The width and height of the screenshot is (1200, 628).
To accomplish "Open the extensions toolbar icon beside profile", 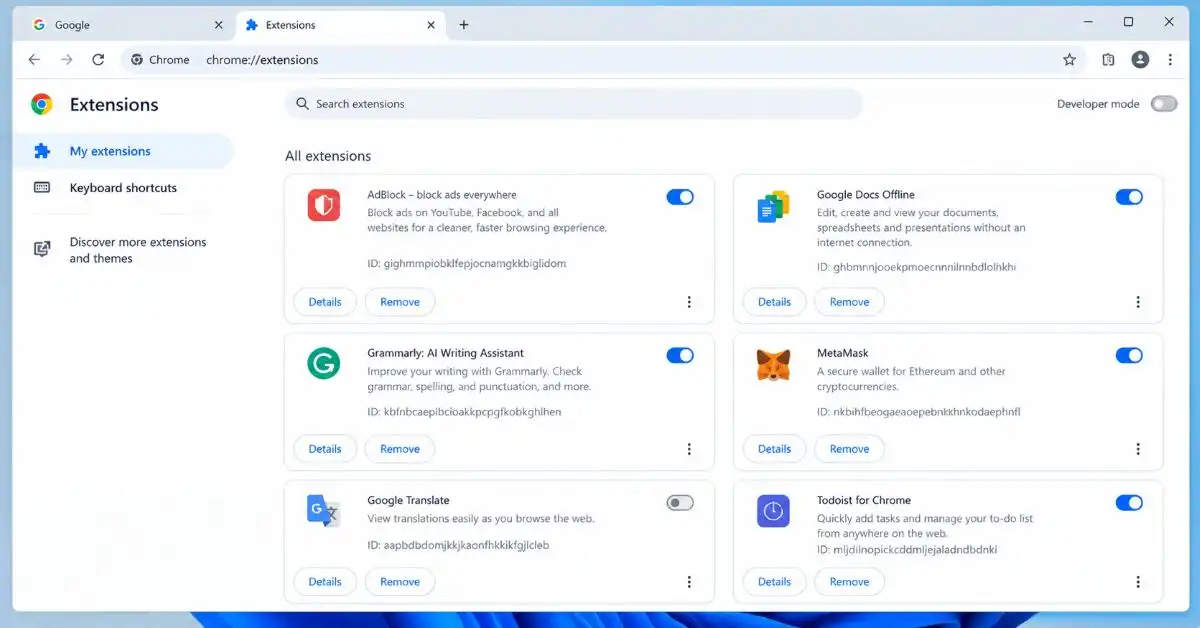I will click(1108, 60).
